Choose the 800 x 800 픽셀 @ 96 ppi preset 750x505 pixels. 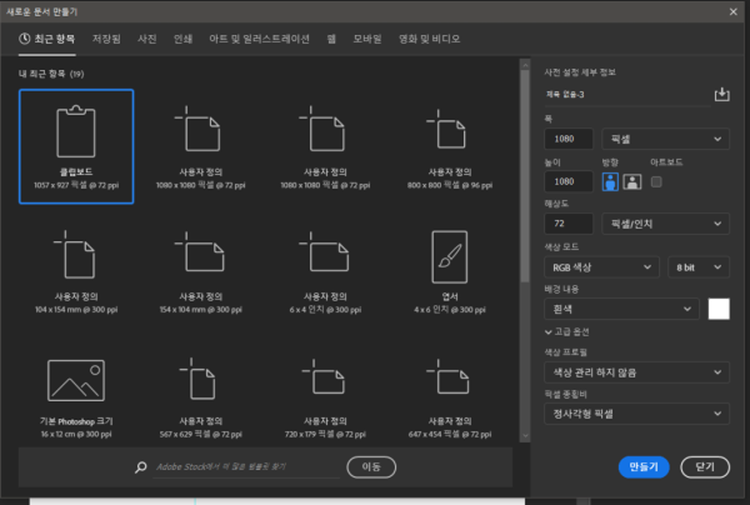450,146
